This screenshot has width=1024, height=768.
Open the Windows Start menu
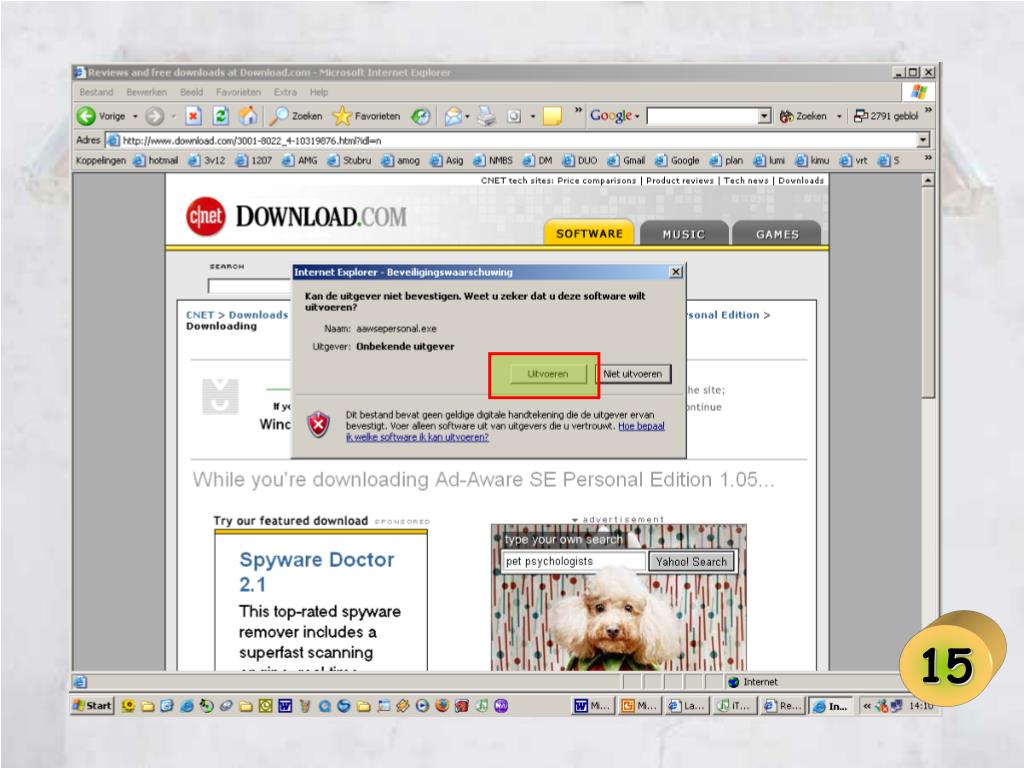(93, 705)
